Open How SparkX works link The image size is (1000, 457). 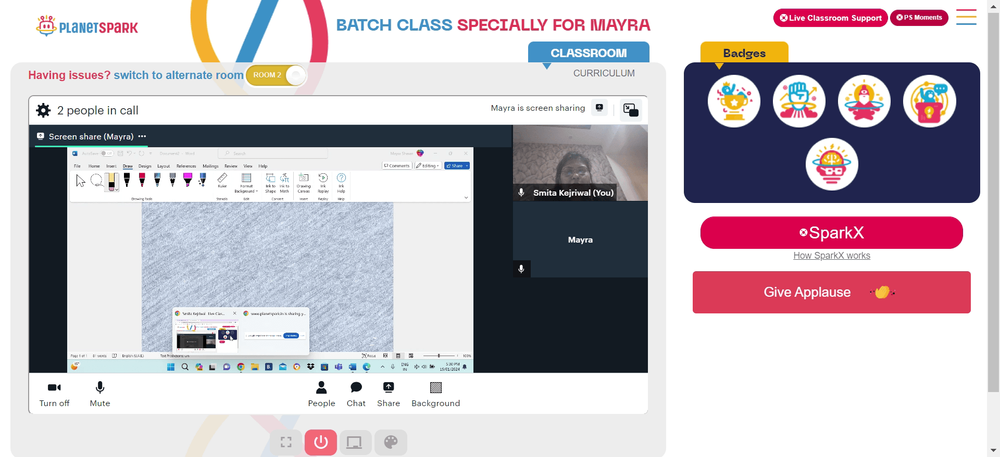click(832, 256)
